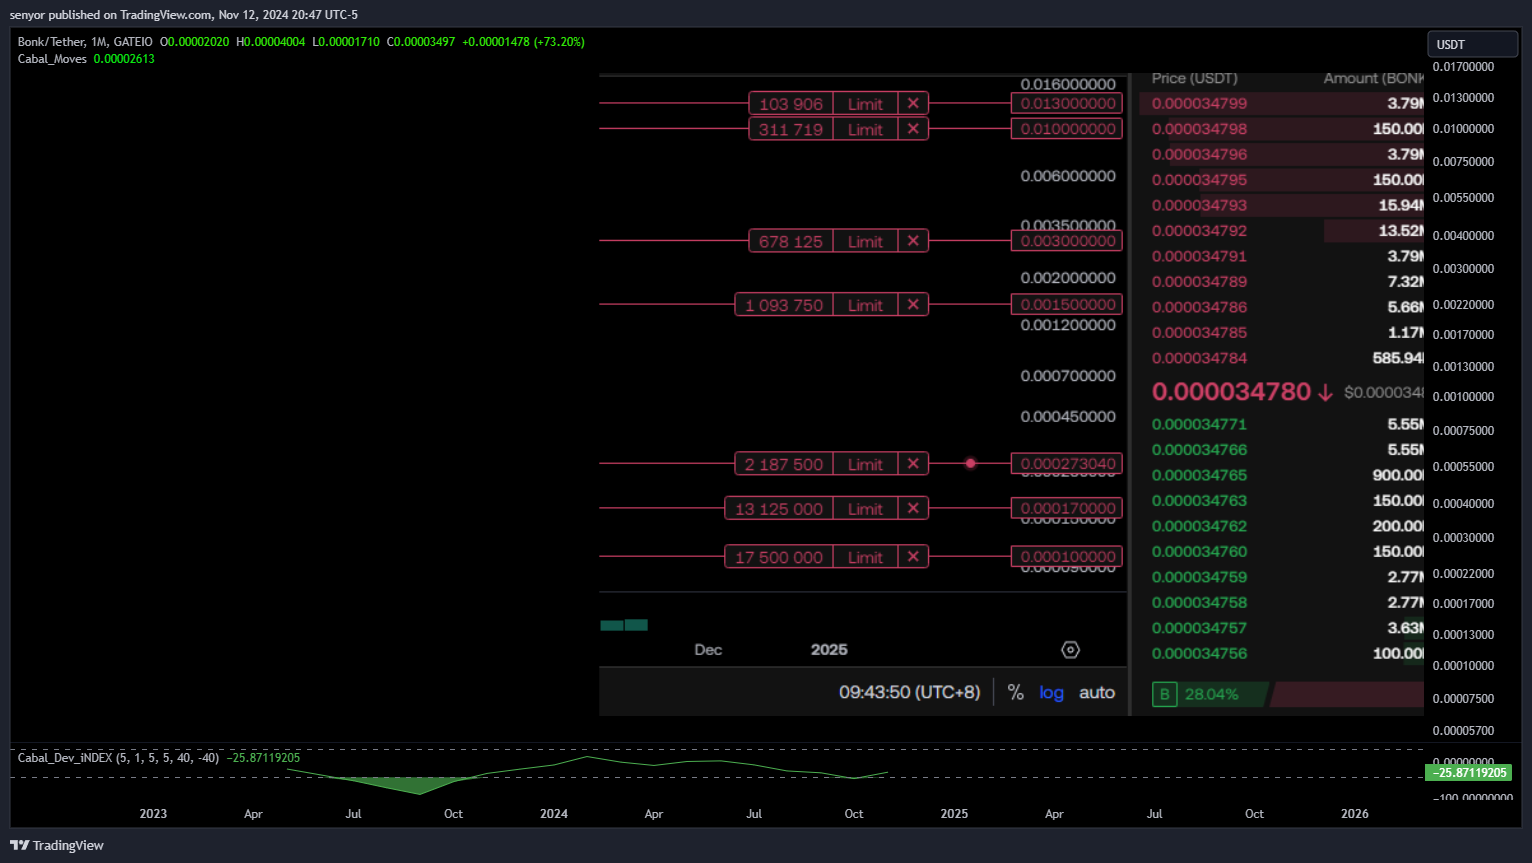Click the 0.000100000 order price tag
This screenshot has width=1532, height=863.
(1067, 557)
